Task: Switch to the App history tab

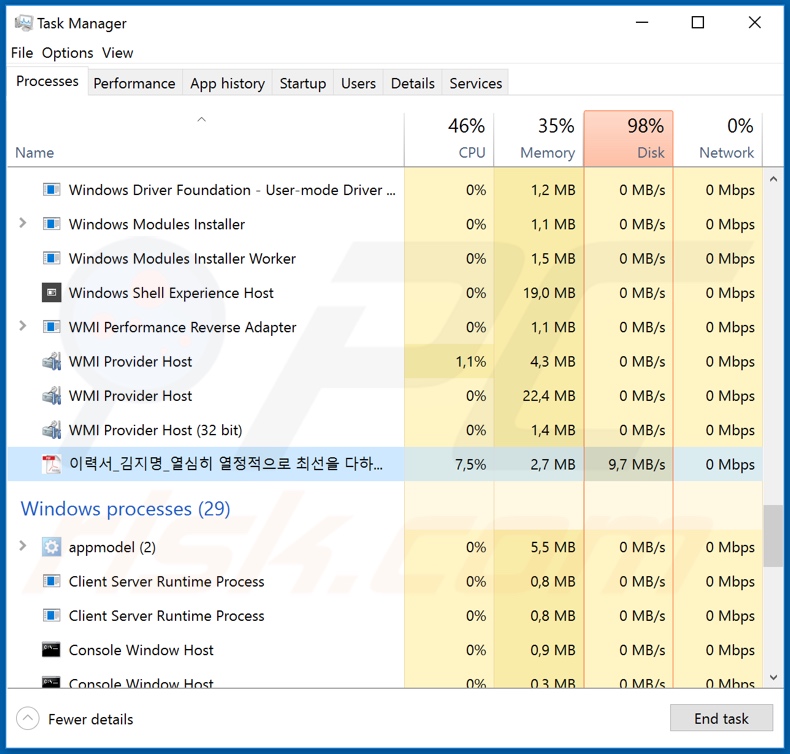Action: coord(227,83)
